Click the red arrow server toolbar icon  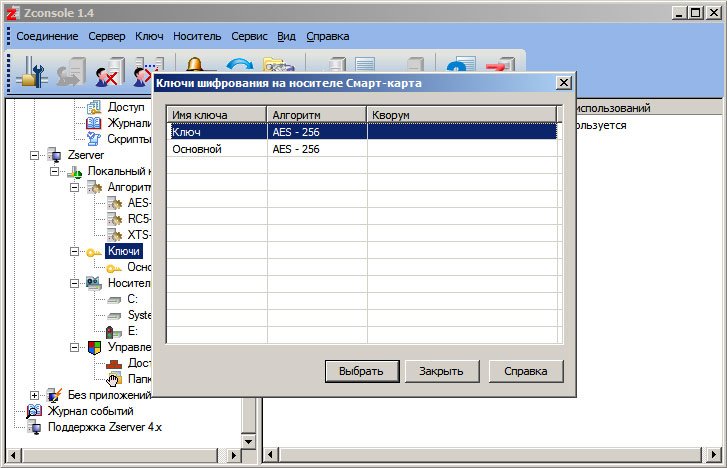[x=501, y=64]
